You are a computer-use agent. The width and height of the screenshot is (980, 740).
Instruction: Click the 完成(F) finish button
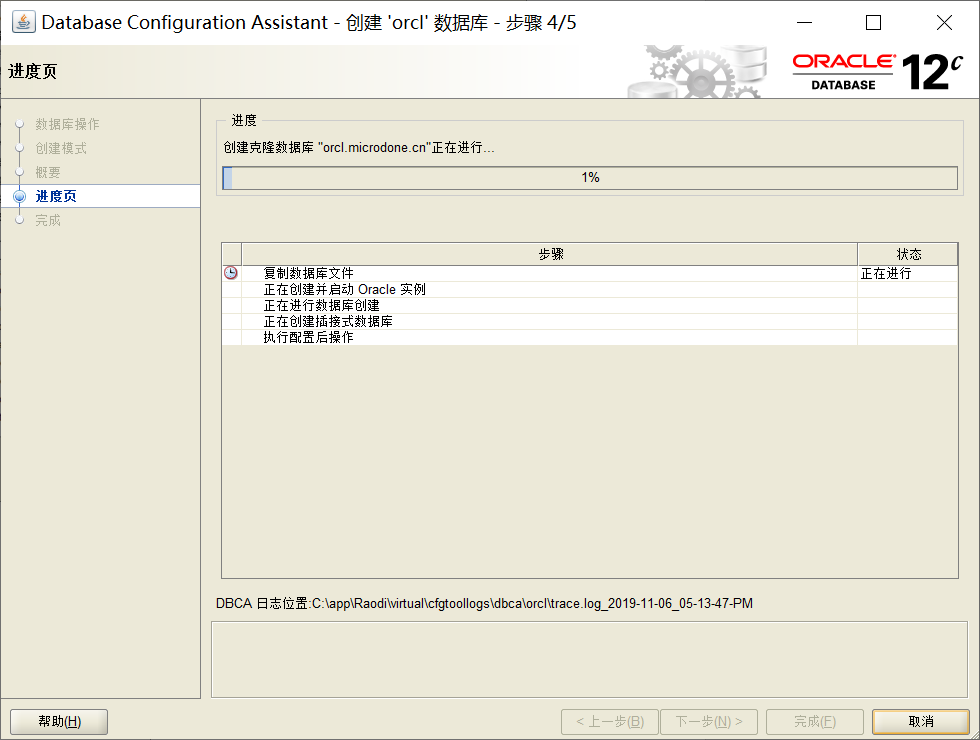[x=815, y=722]
